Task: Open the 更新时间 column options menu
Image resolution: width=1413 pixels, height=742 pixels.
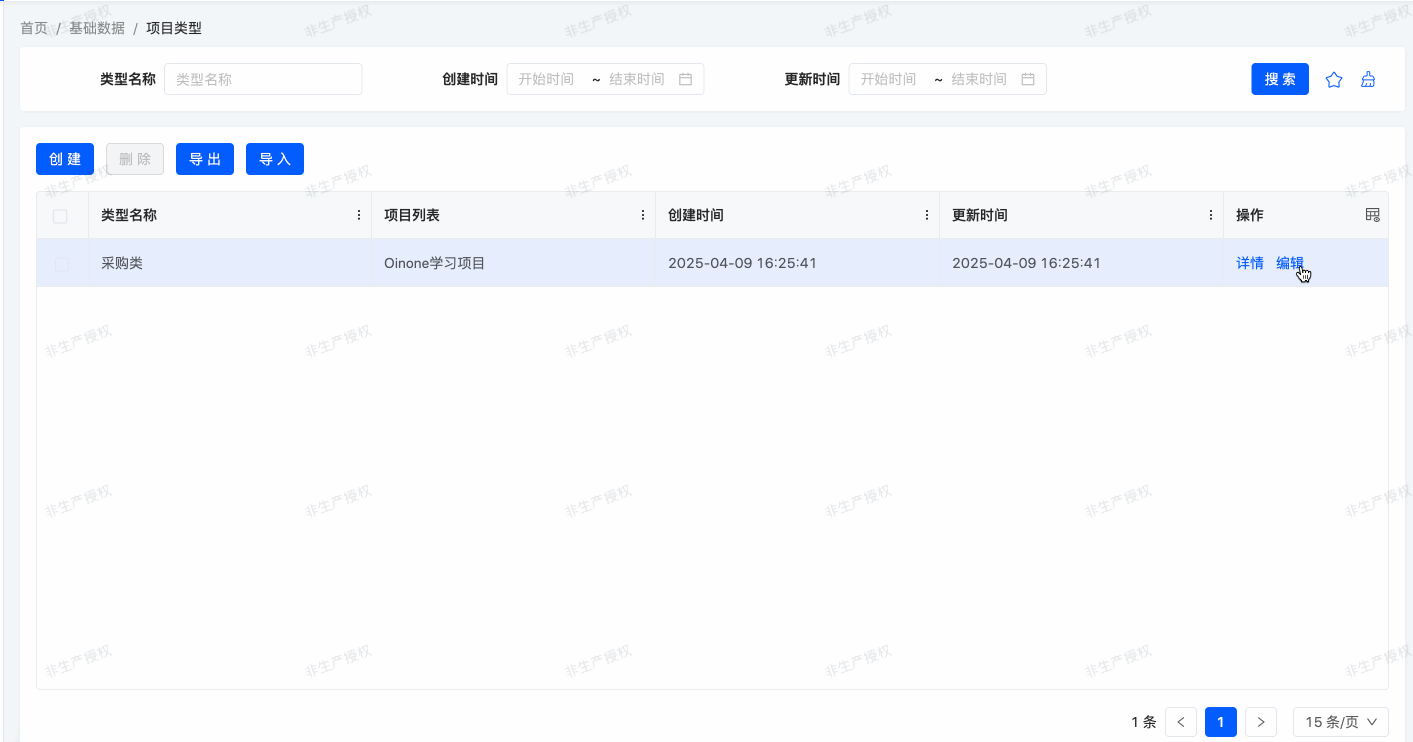Action: [1211, 215]
